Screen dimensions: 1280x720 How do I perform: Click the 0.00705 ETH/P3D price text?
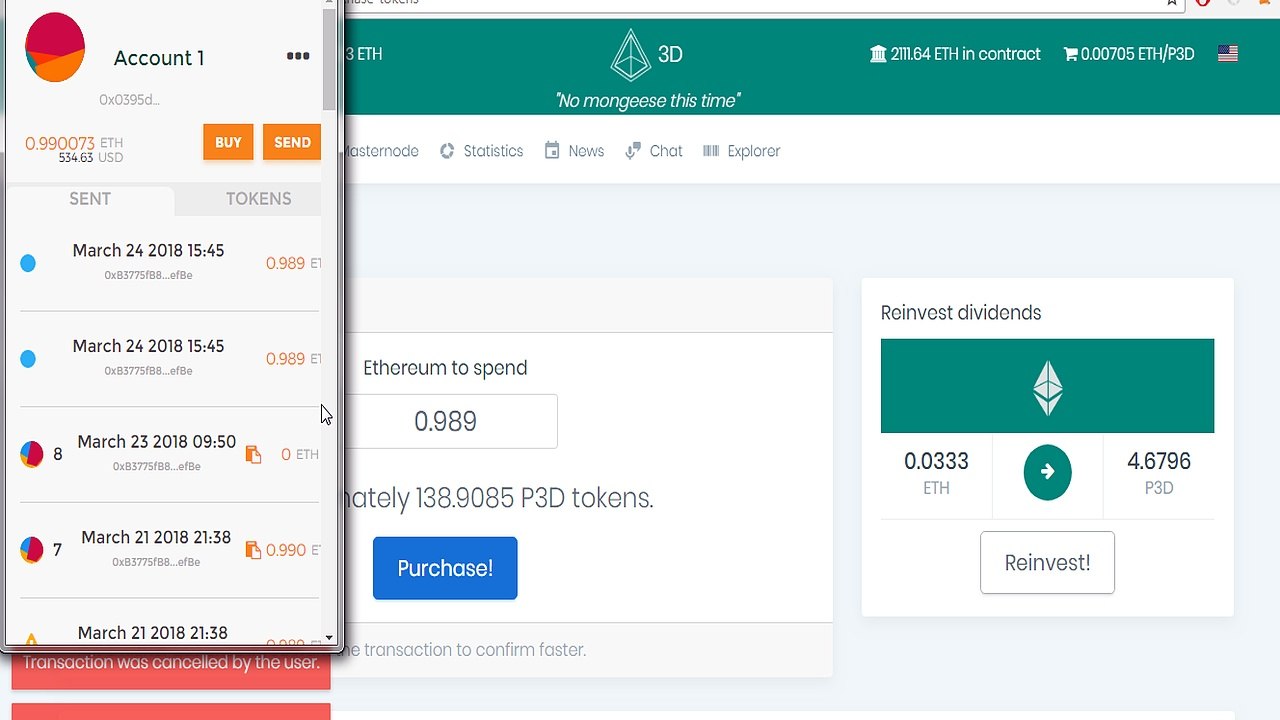[x=1137, y=54]
